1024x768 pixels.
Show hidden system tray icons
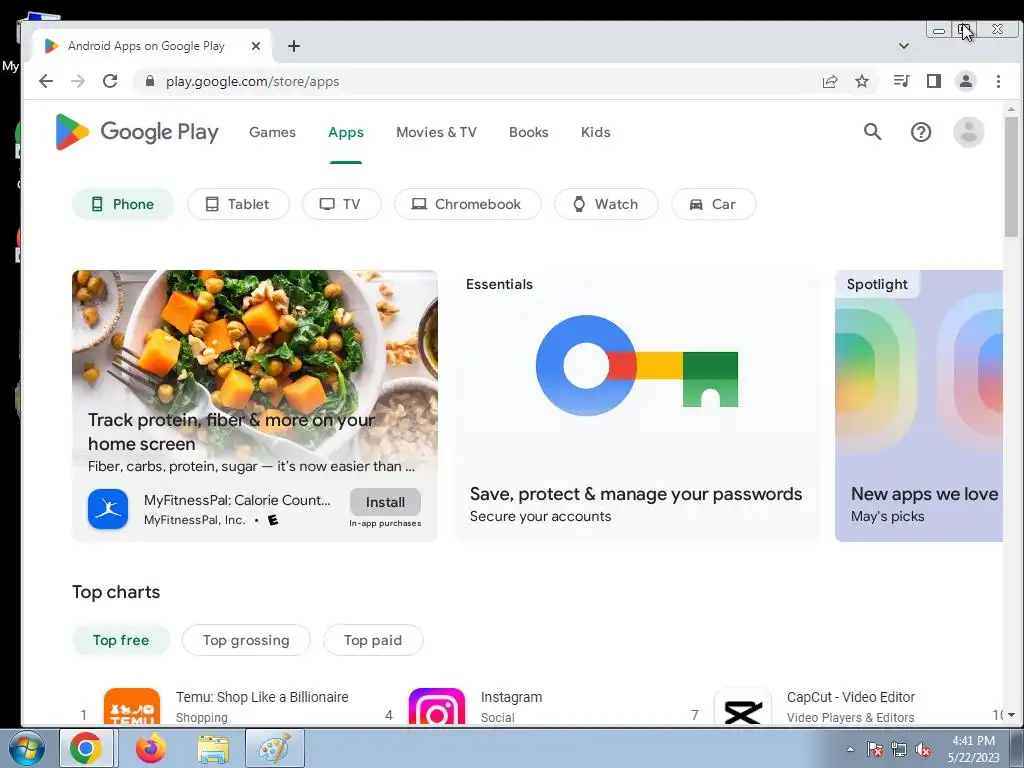coord(850,749)
